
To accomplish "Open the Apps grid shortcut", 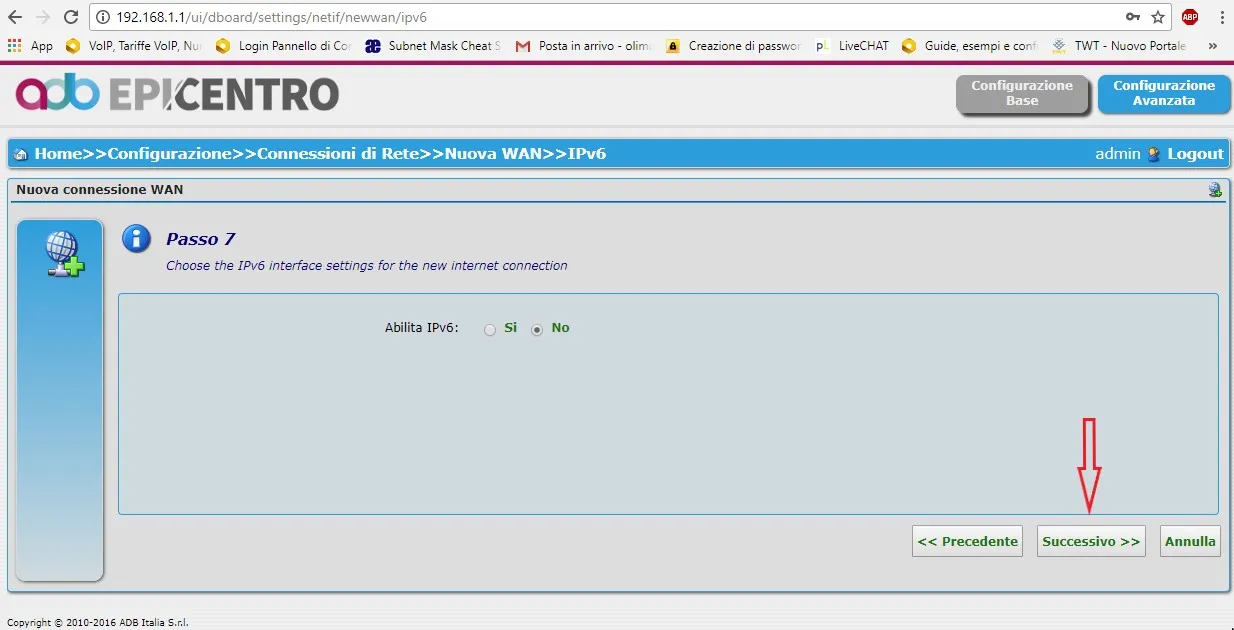I will click(15, 45).
